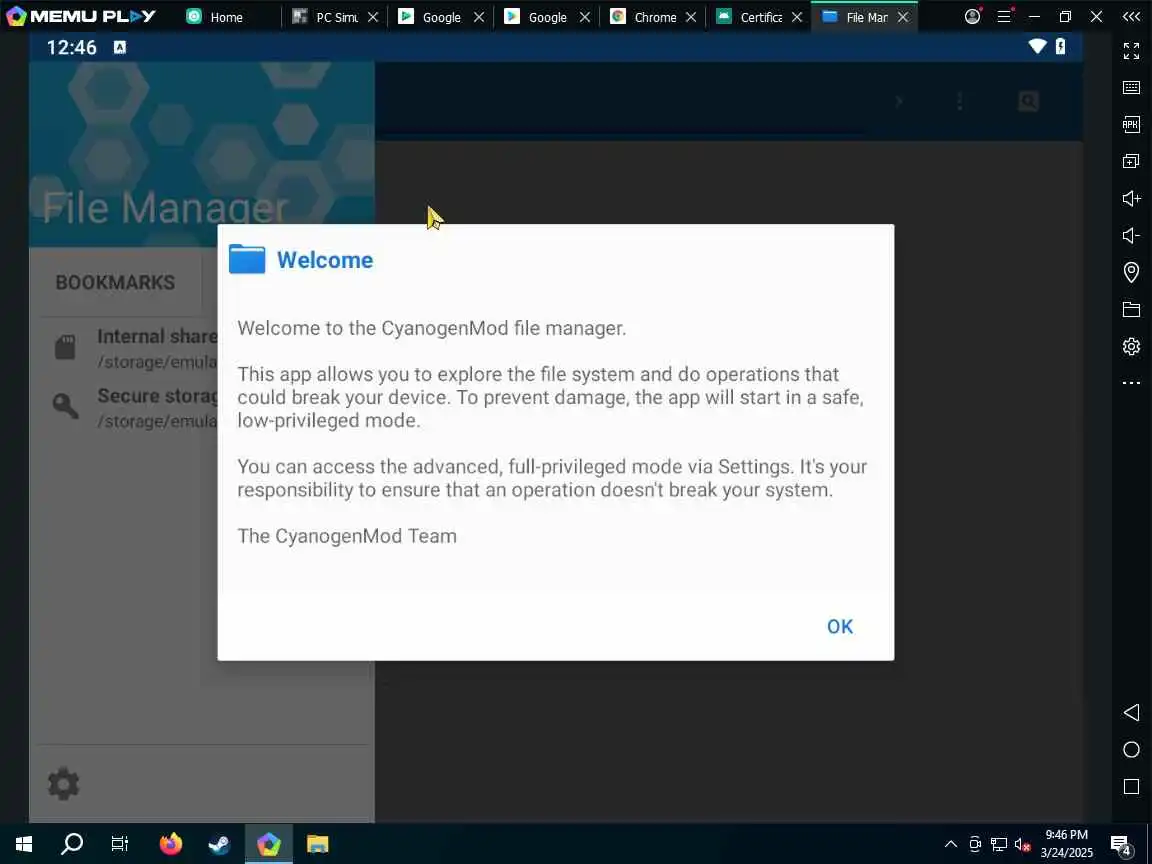Switch to the Certificate tab
This screenshot has height=864, width=1152.
click(749, 17)
